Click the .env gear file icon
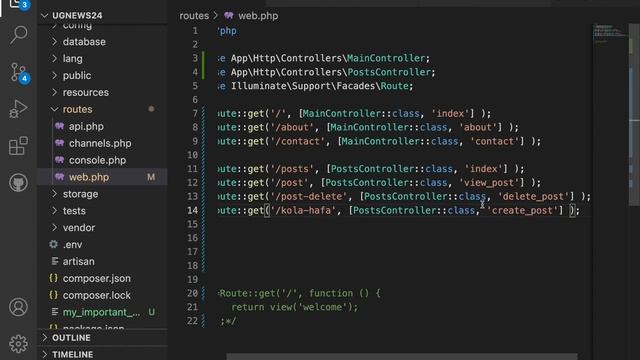640x360 pixels. point(53,244)
